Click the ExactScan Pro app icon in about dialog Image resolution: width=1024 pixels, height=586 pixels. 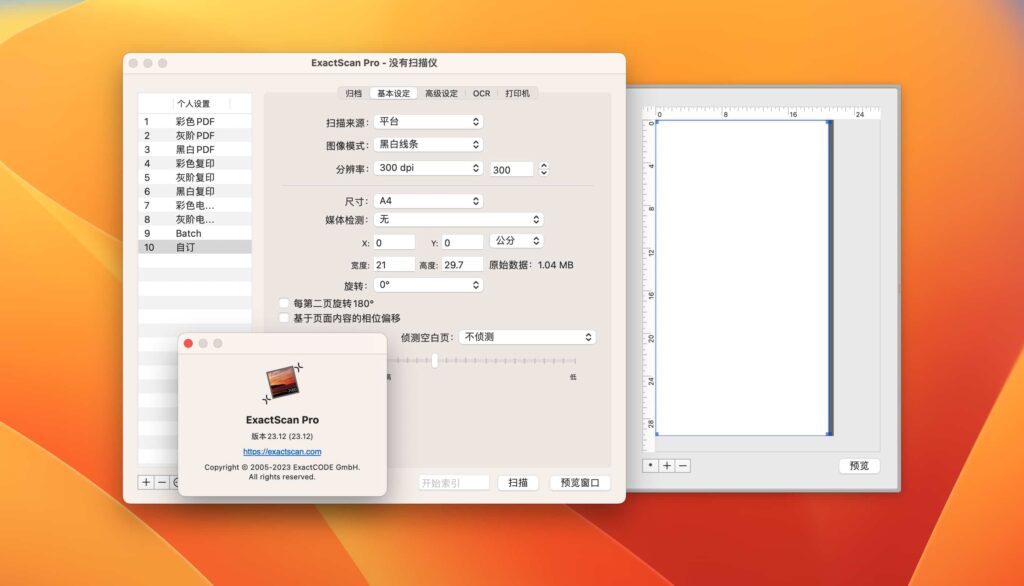283,381
